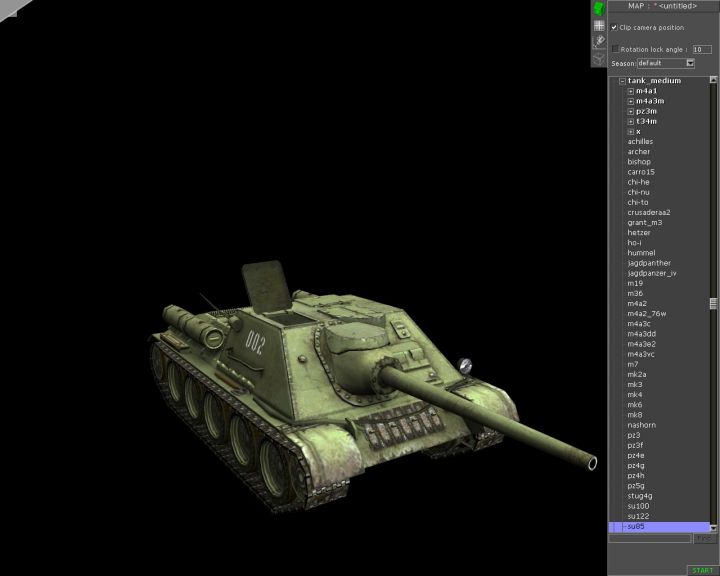Viewport: 720px width, 576px height.
Task: Click the 3D box icon in the sidebar
Action: (x=599, y=58)
